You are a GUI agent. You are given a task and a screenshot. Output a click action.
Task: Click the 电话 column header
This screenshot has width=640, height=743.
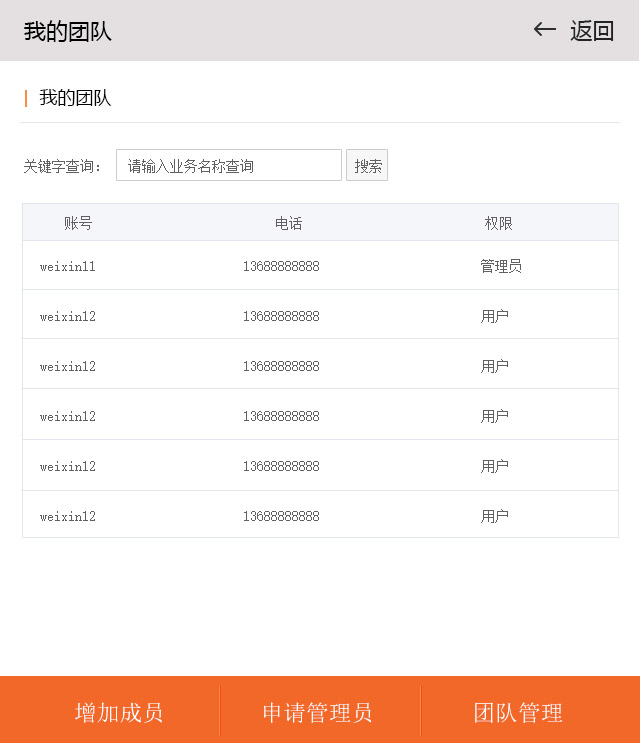pos(288,223)
